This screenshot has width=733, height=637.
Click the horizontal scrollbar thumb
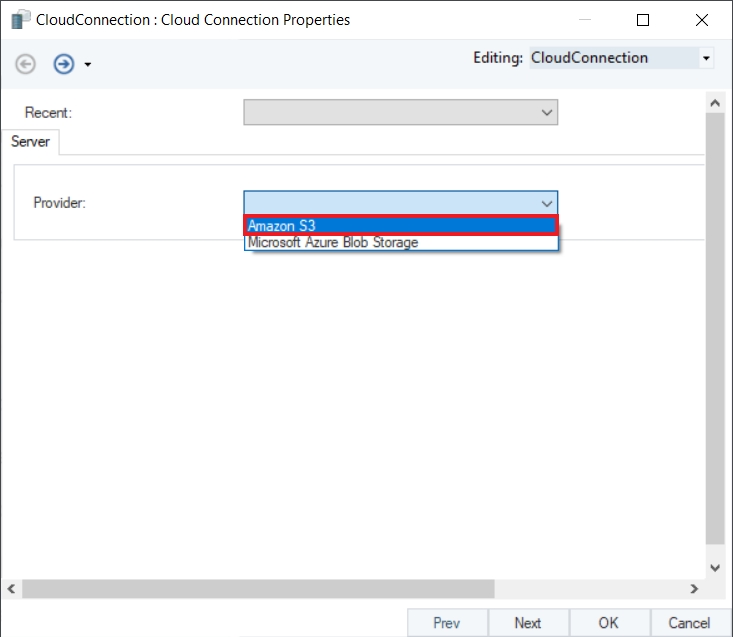coord(258,589)
